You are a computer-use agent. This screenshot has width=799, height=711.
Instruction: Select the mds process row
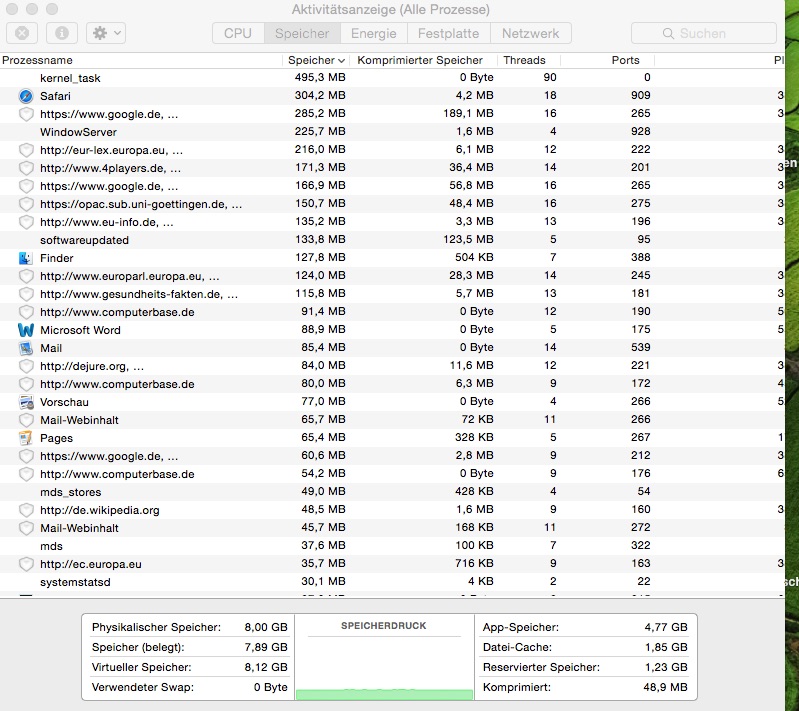pyautogui.click(x=392, y=546)
